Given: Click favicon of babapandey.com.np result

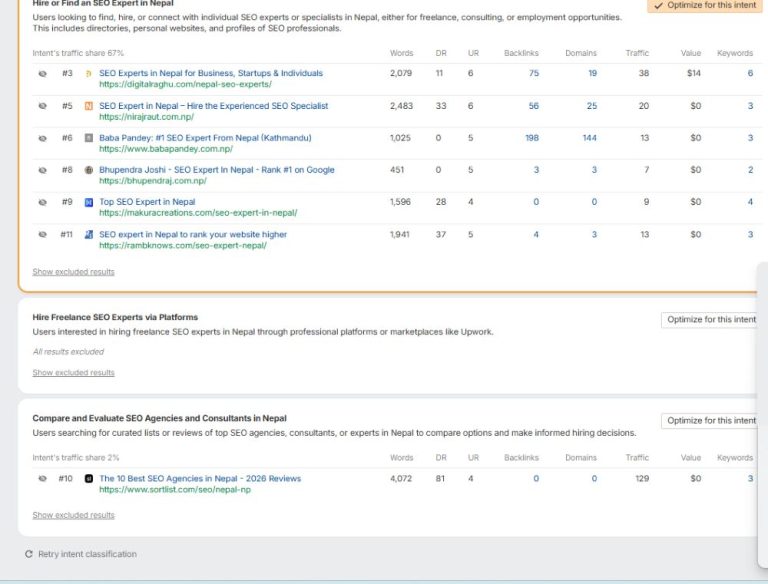Looking at the screenshot, I should pos(89,138).
